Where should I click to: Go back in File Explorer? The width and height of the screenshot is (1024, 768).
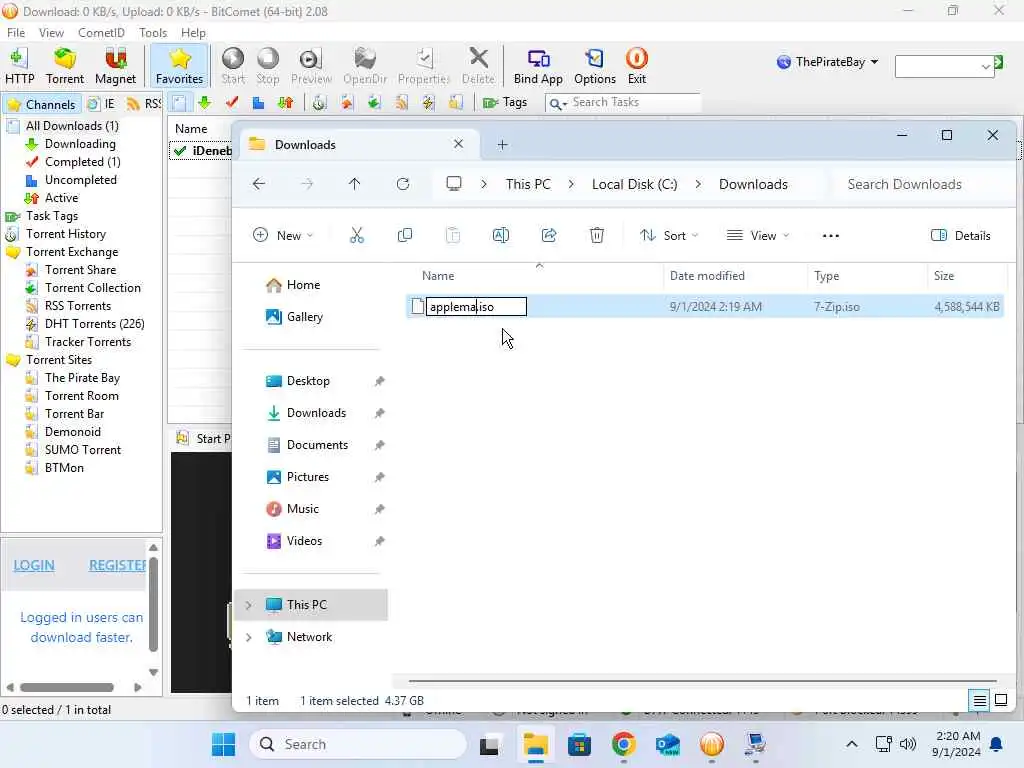click(259, 184)
